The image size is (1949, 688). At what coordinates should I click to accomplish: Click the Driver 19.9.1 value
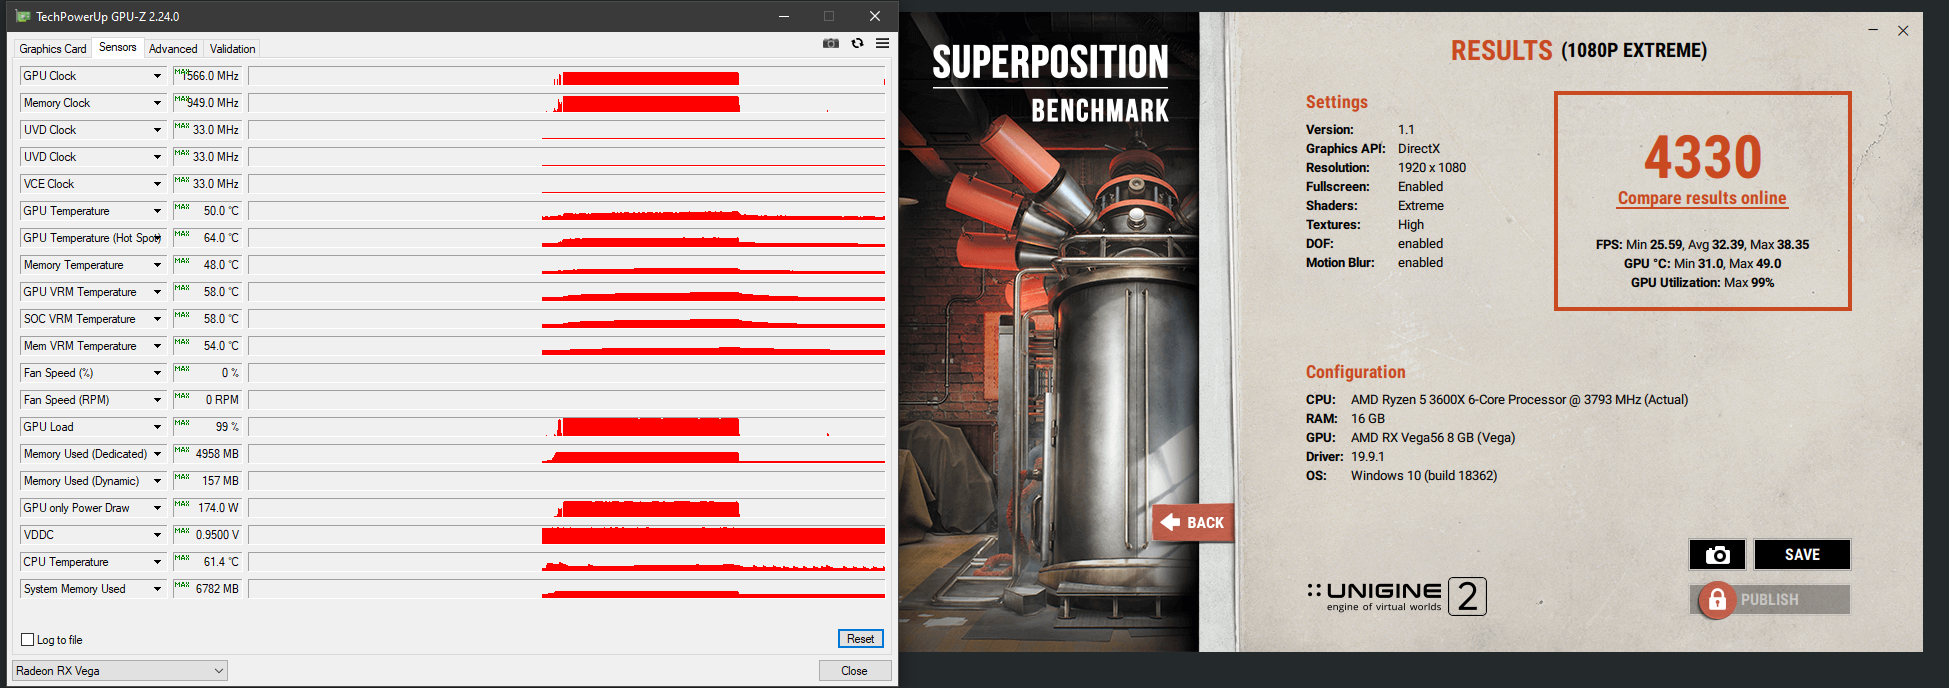pyautogui.click(x=1368, y=457)
